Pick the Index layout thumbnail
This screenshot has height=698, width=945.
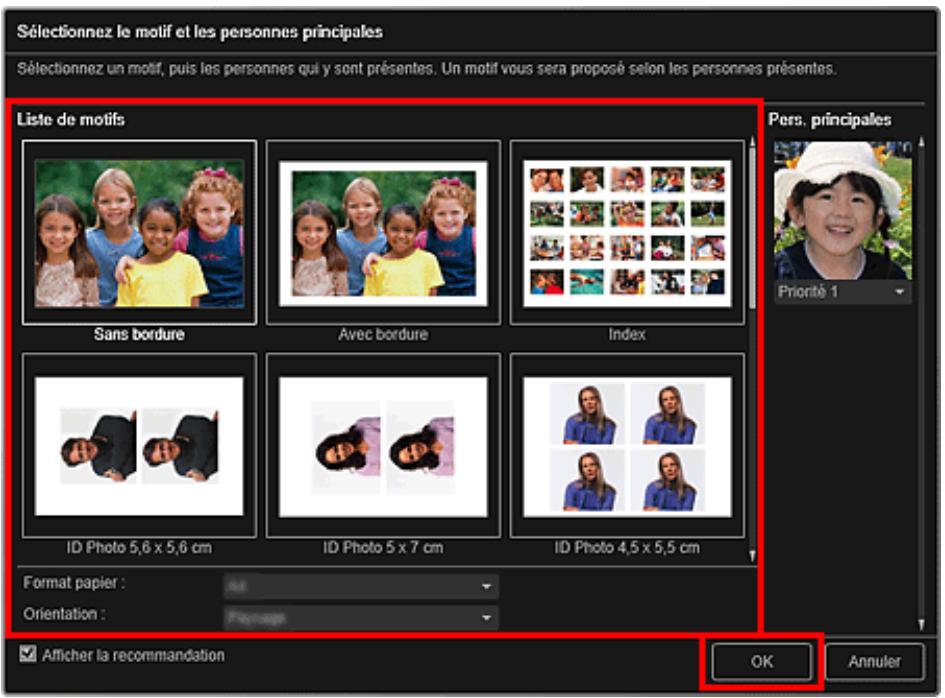(627, 232)
